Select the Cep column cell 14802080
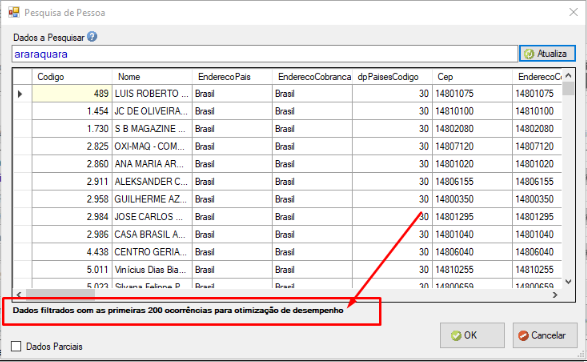This screenshot has height=362, width=587. (x=473, y=129)
